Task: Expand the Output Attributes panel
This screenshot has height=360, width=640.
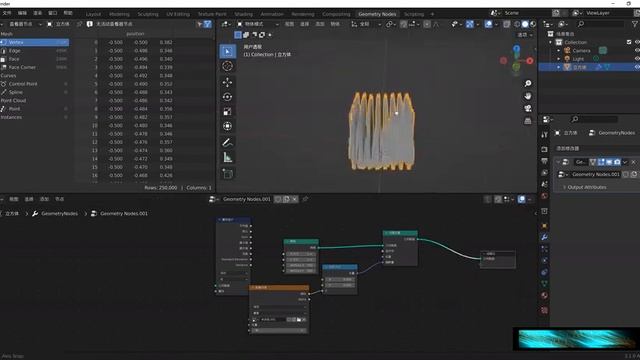Action: click(587, 187)
